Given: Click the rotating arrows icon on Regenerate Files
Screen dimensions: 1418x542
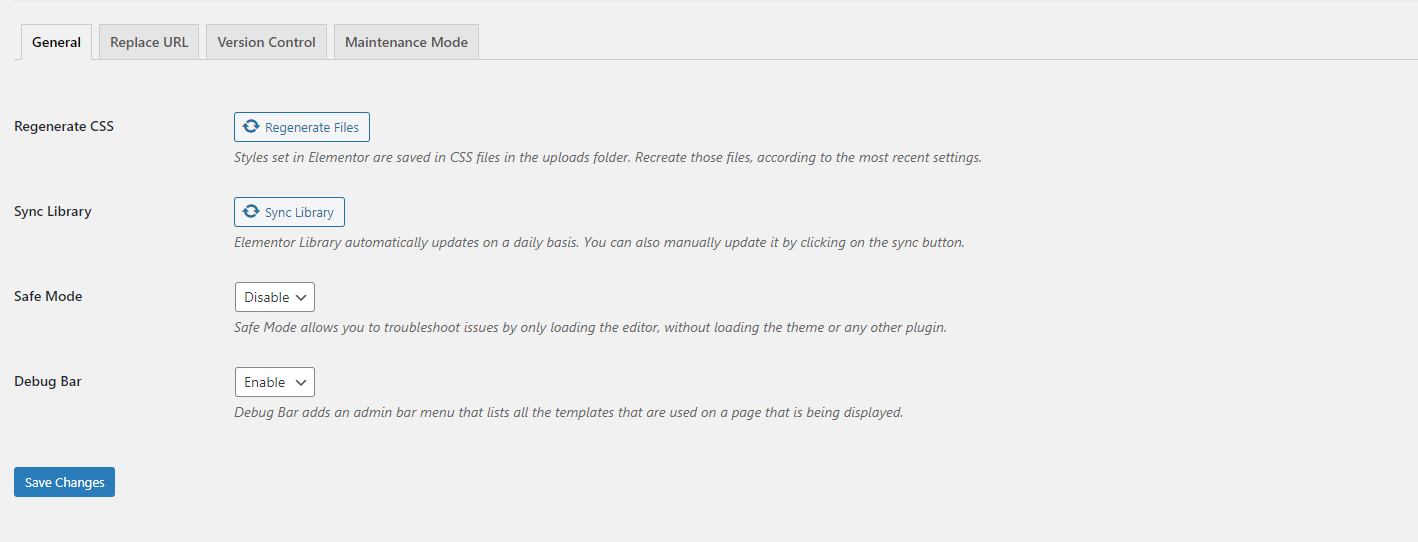Looking at the screenshot, I should coord(251,127).
